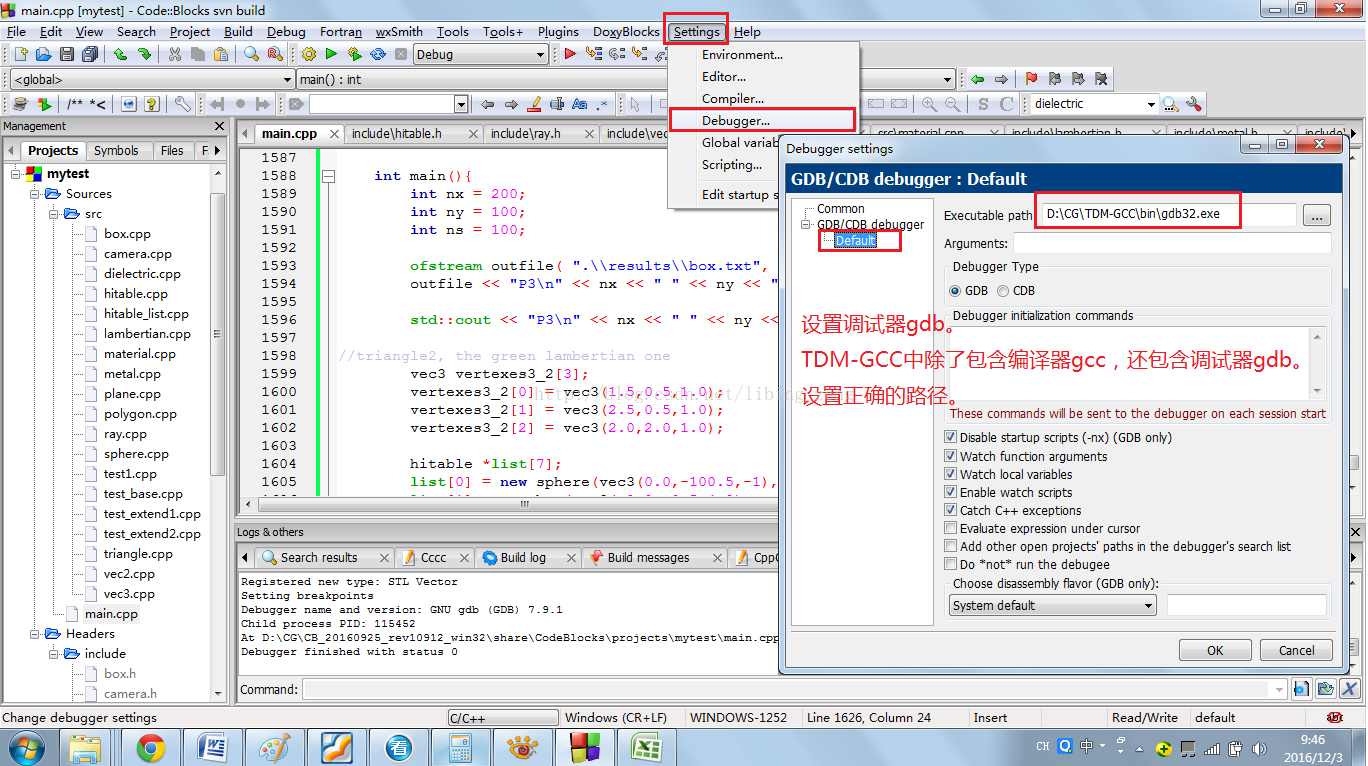Viewport: 1368px width, 766px height.
Task: Click the Replace toolbar icon
Action: point(275,54)
